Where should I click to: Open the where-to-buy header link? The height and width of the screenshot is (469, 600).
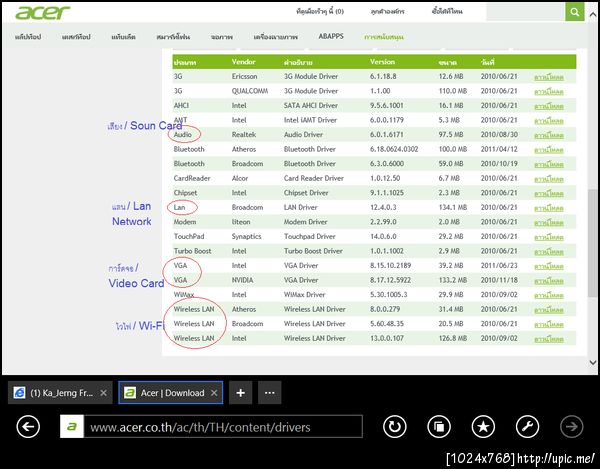(447, 11)
